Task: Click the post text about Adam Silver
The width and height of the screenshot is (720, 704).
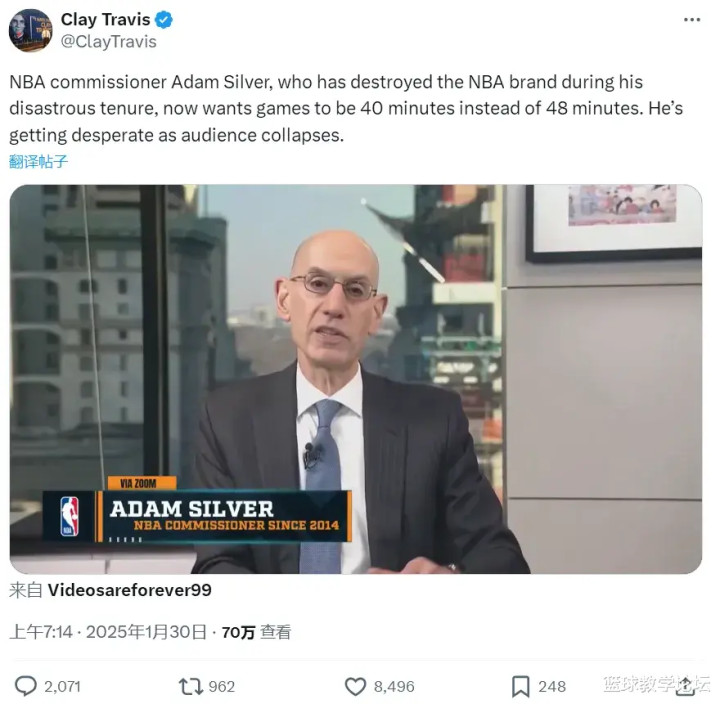Action: click(x=346, y=108)
